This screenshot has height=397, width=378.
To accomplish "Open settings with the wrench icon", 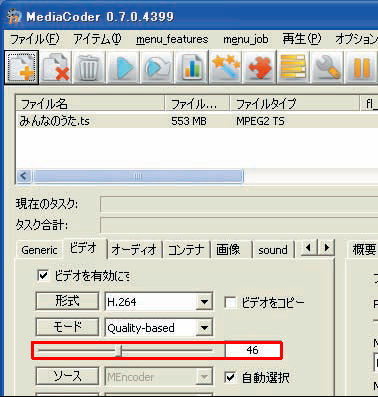I will point(328,68).
